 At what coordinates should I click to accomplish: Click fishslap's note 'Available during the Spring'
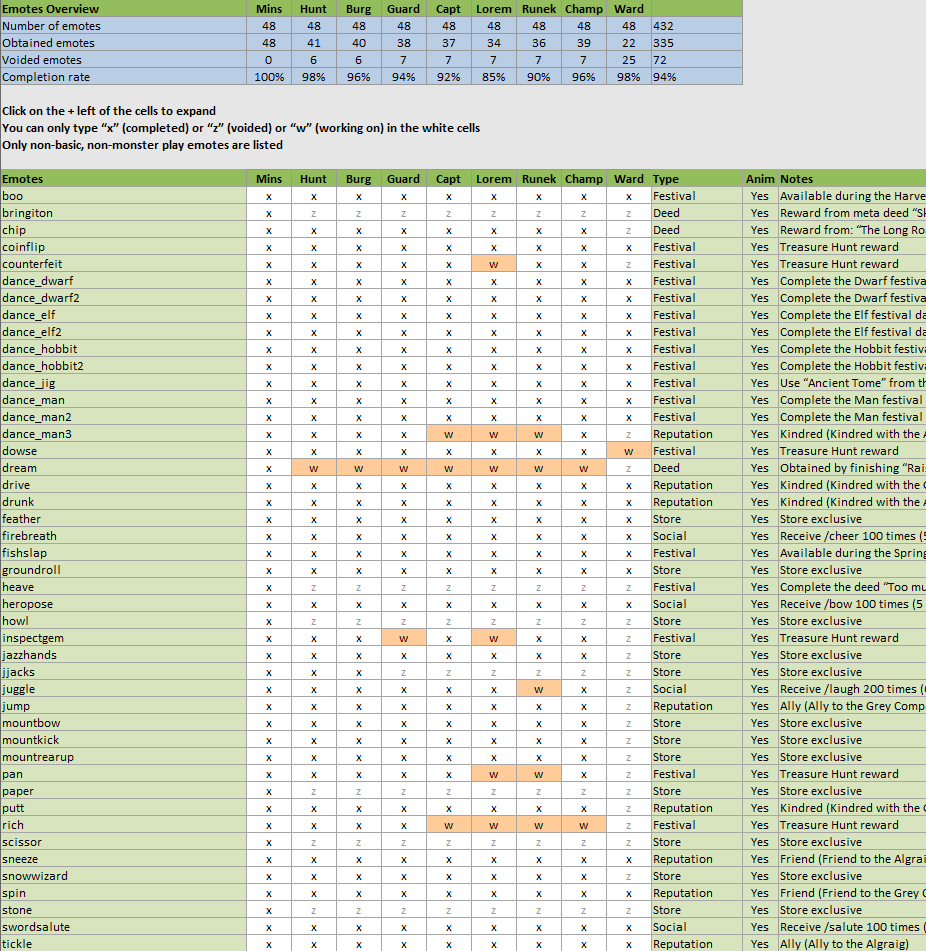pyautogui.click(x=852, y=553)
